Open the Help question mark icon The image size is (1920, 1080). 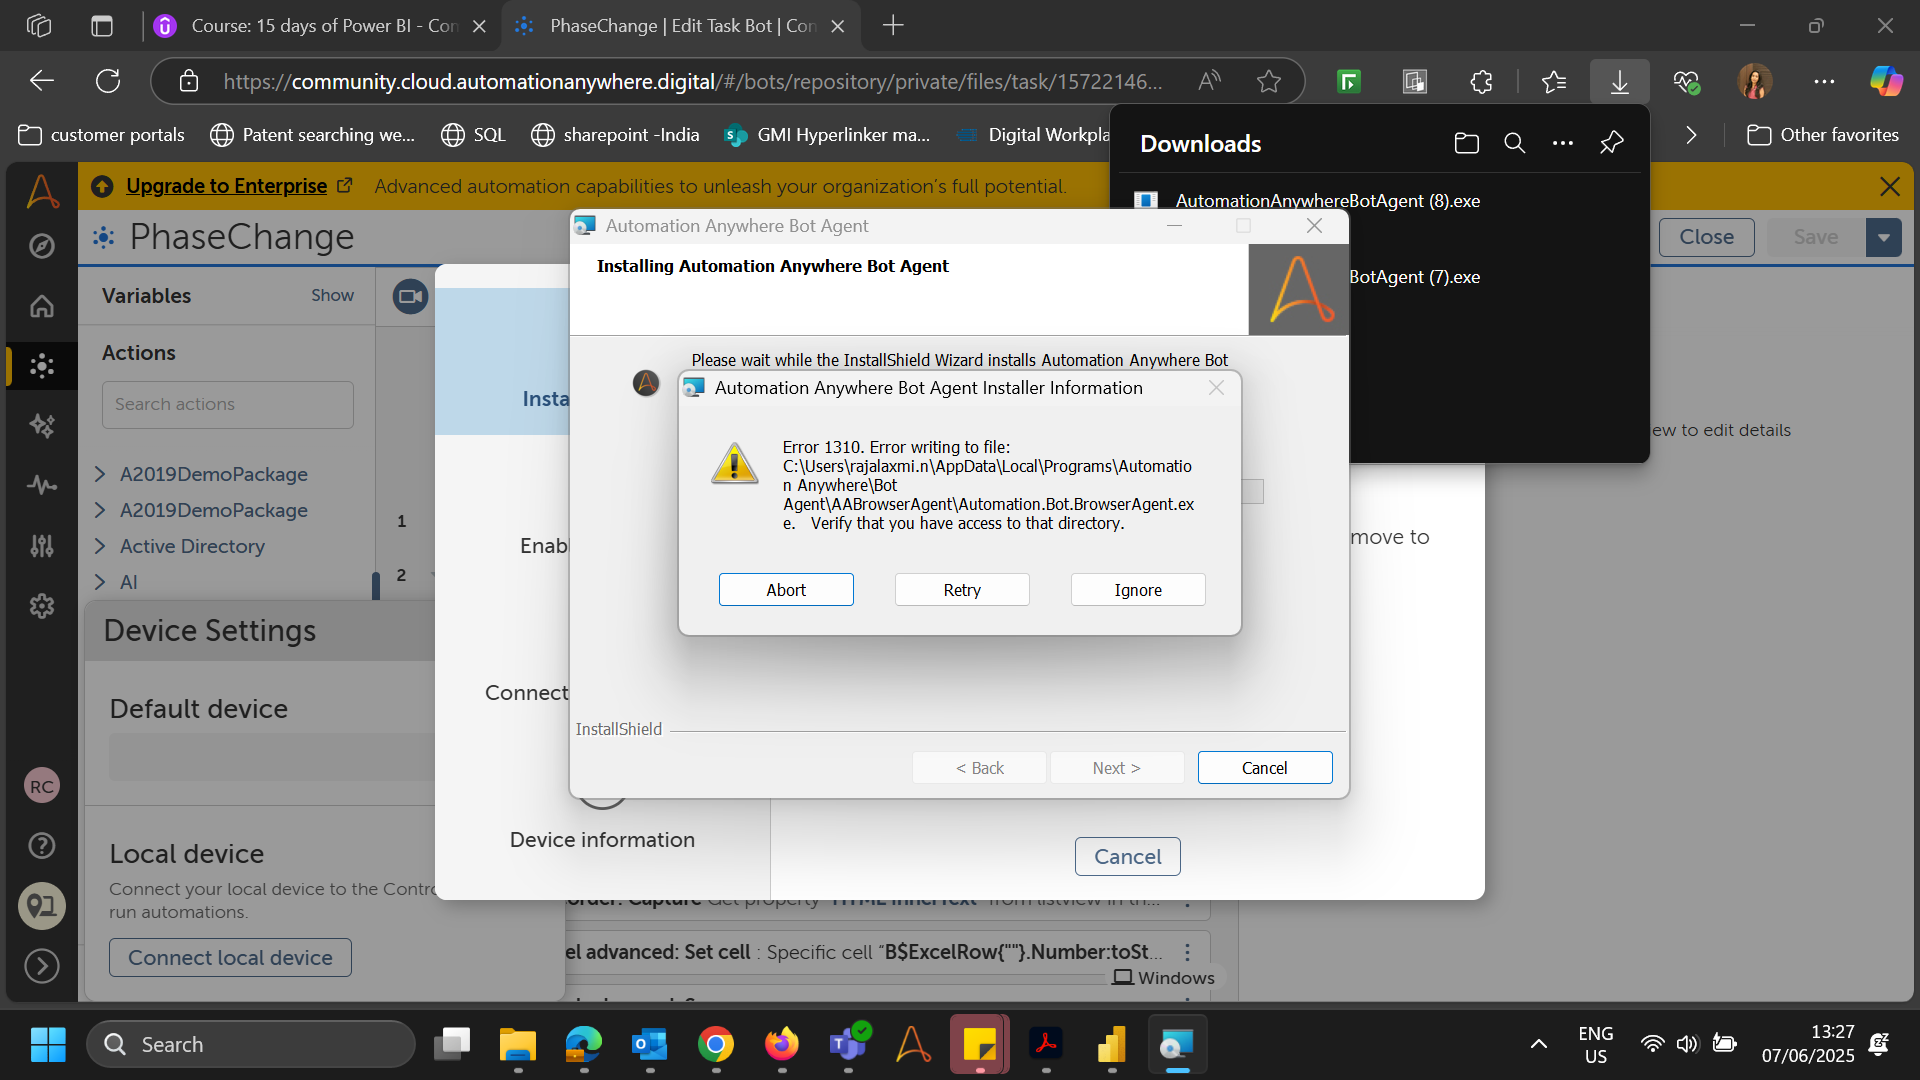pyautogui.click(x=42, y=846)
